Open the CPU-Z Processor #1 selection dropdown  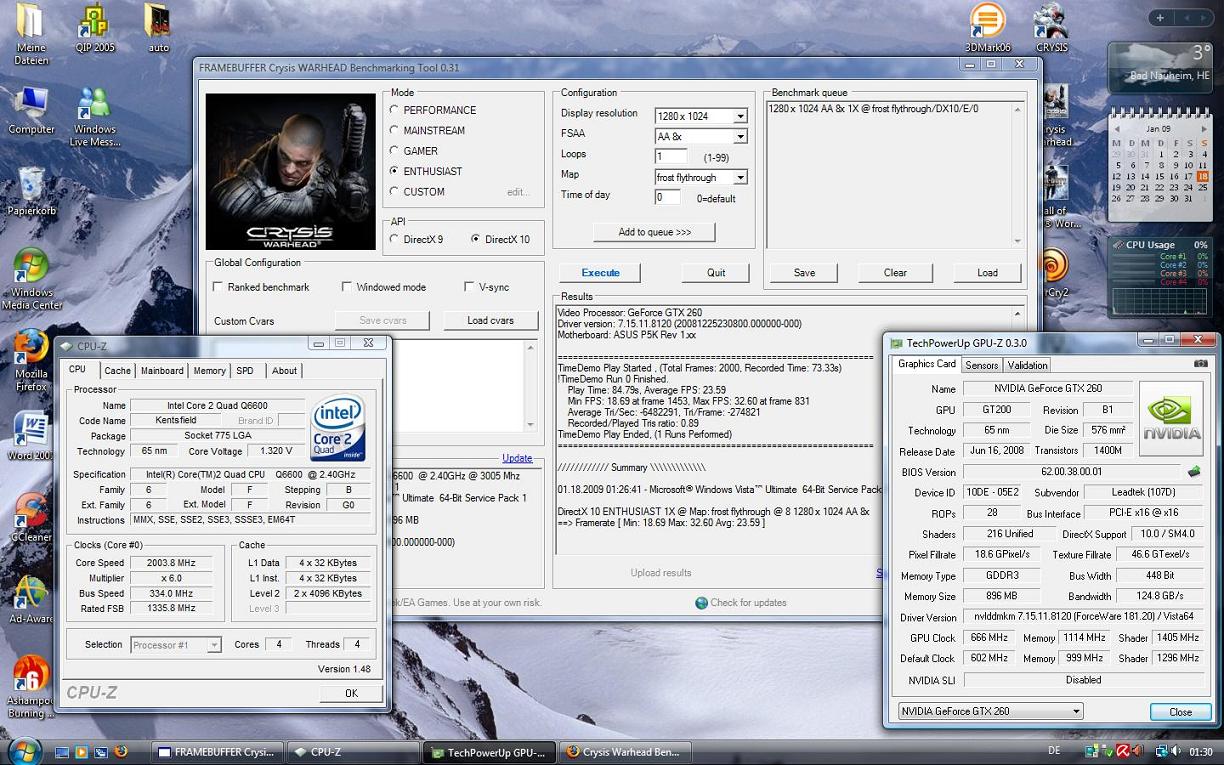tap(176, 645)
